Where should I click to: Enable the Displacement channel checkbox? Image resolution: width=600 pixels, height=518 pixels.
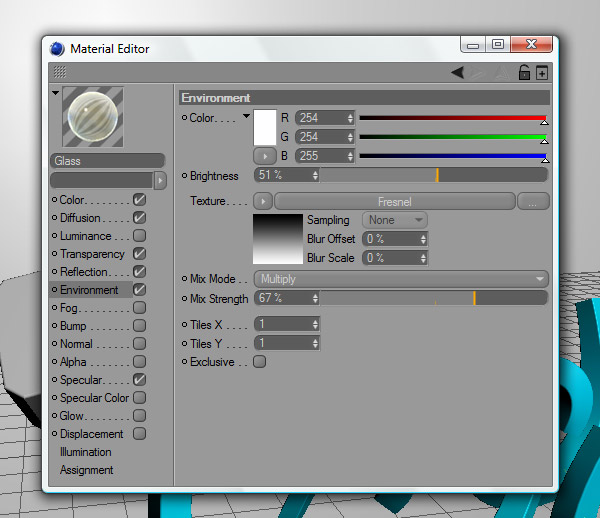click(140, 433)
